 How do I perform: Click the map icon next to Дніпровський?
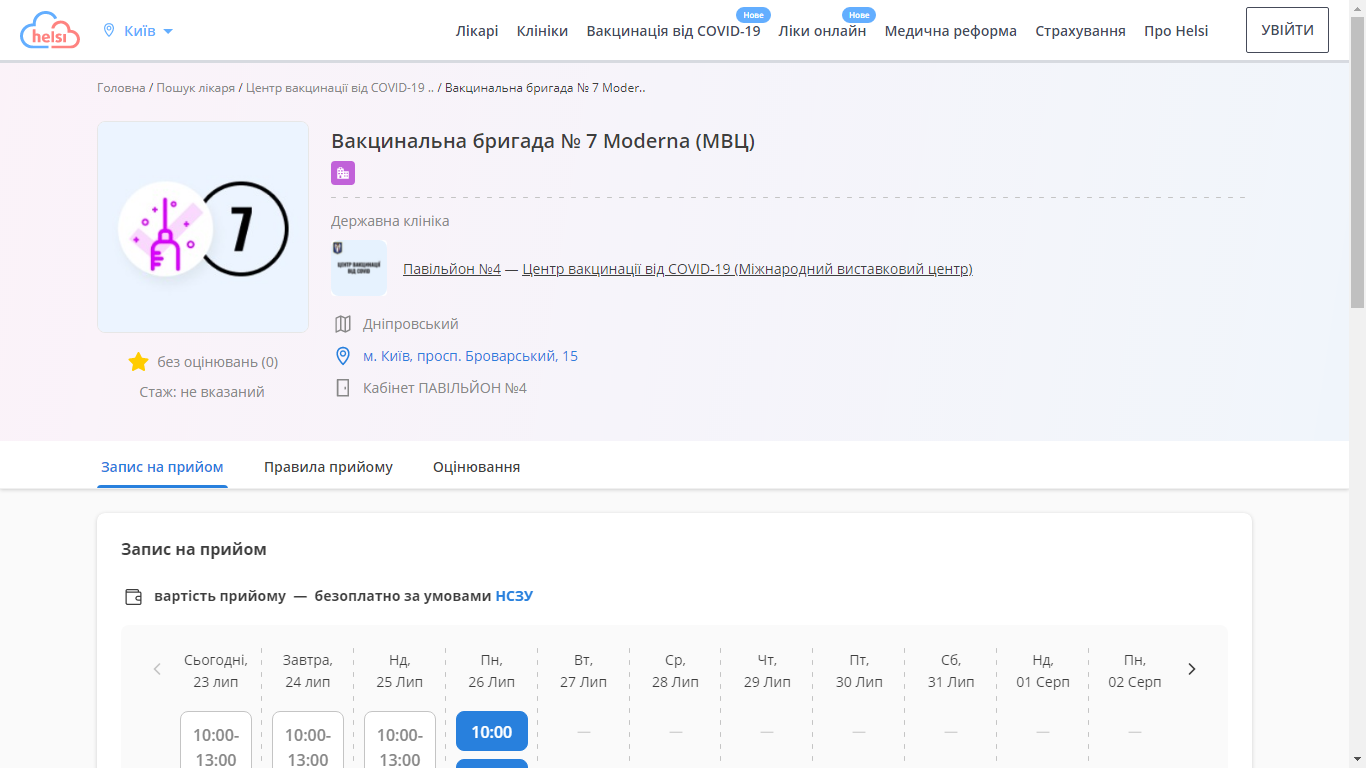pos(343,324)
